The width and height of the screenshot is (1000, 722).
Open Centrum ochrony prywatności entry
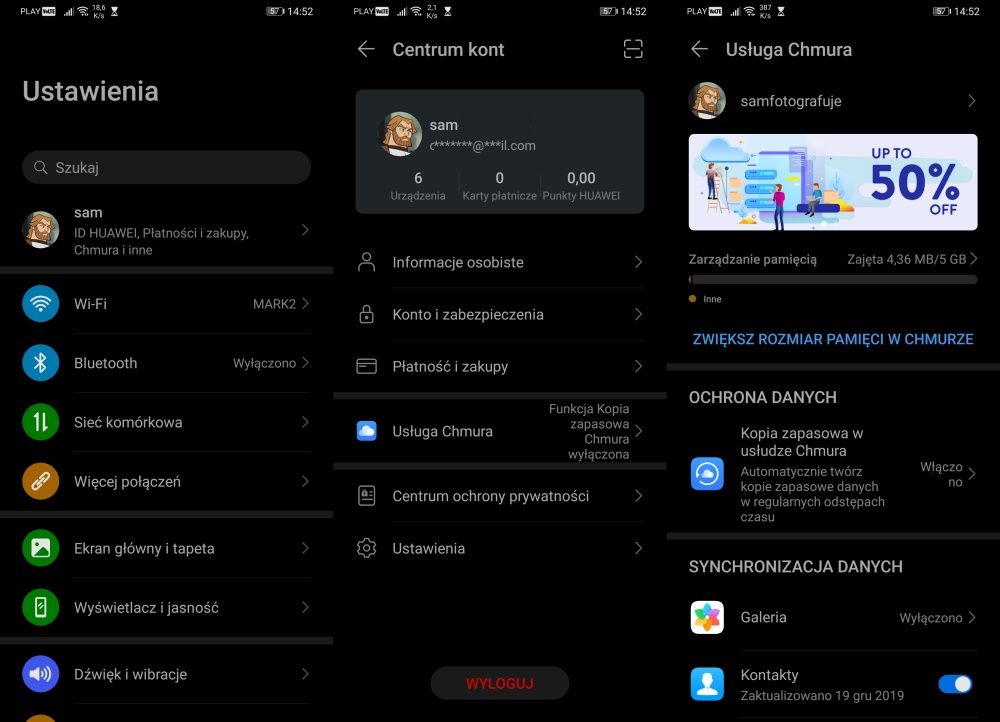(x=499, y=496)
